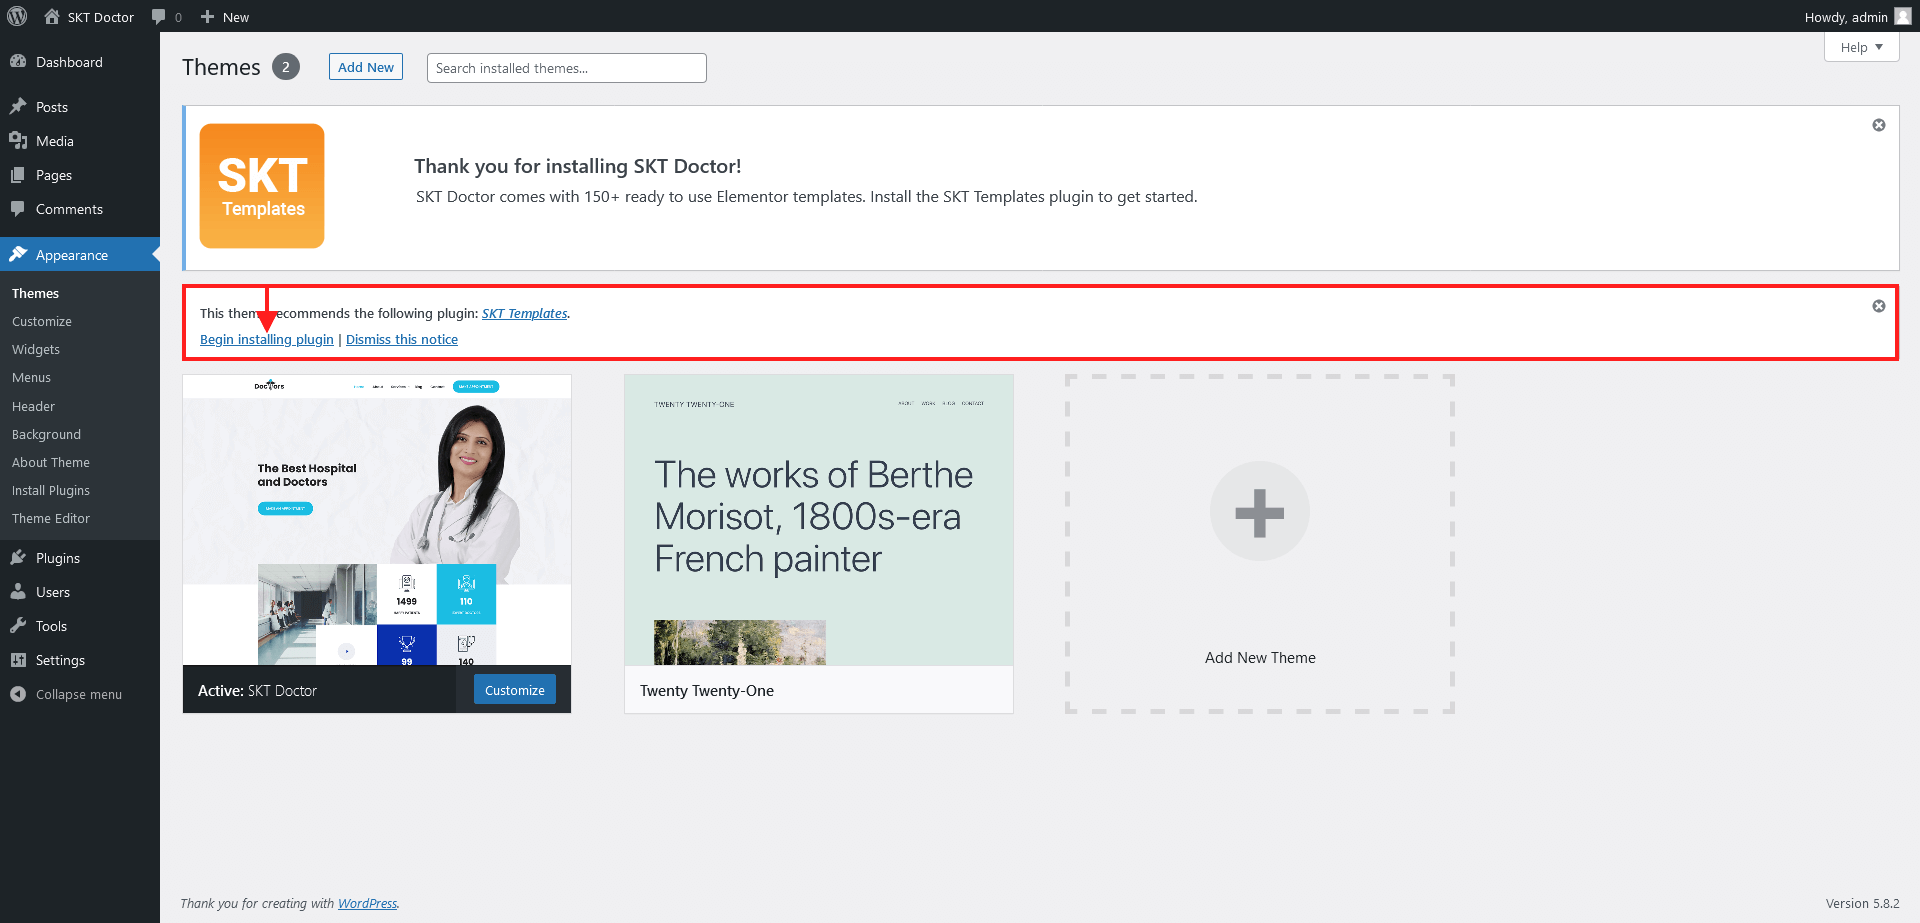Select Themes submenu item
This screenshot has height=923, width=1920.
pyautogui.click(x=35, y=293)
